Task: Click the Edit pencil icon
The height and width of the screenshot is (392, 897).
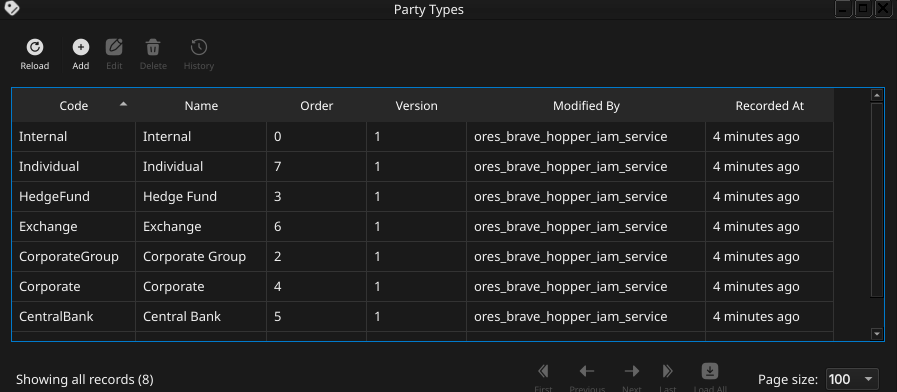Action: pyautogui.click(x=114, y=47)
